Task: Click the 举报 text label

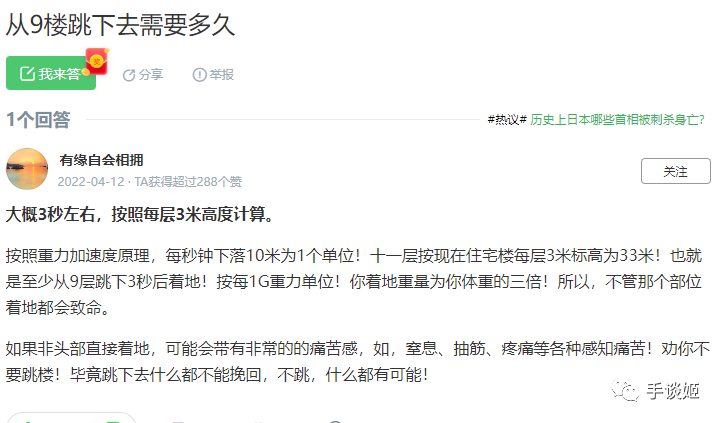Action: pyautogui.click(x=222, y=75)
